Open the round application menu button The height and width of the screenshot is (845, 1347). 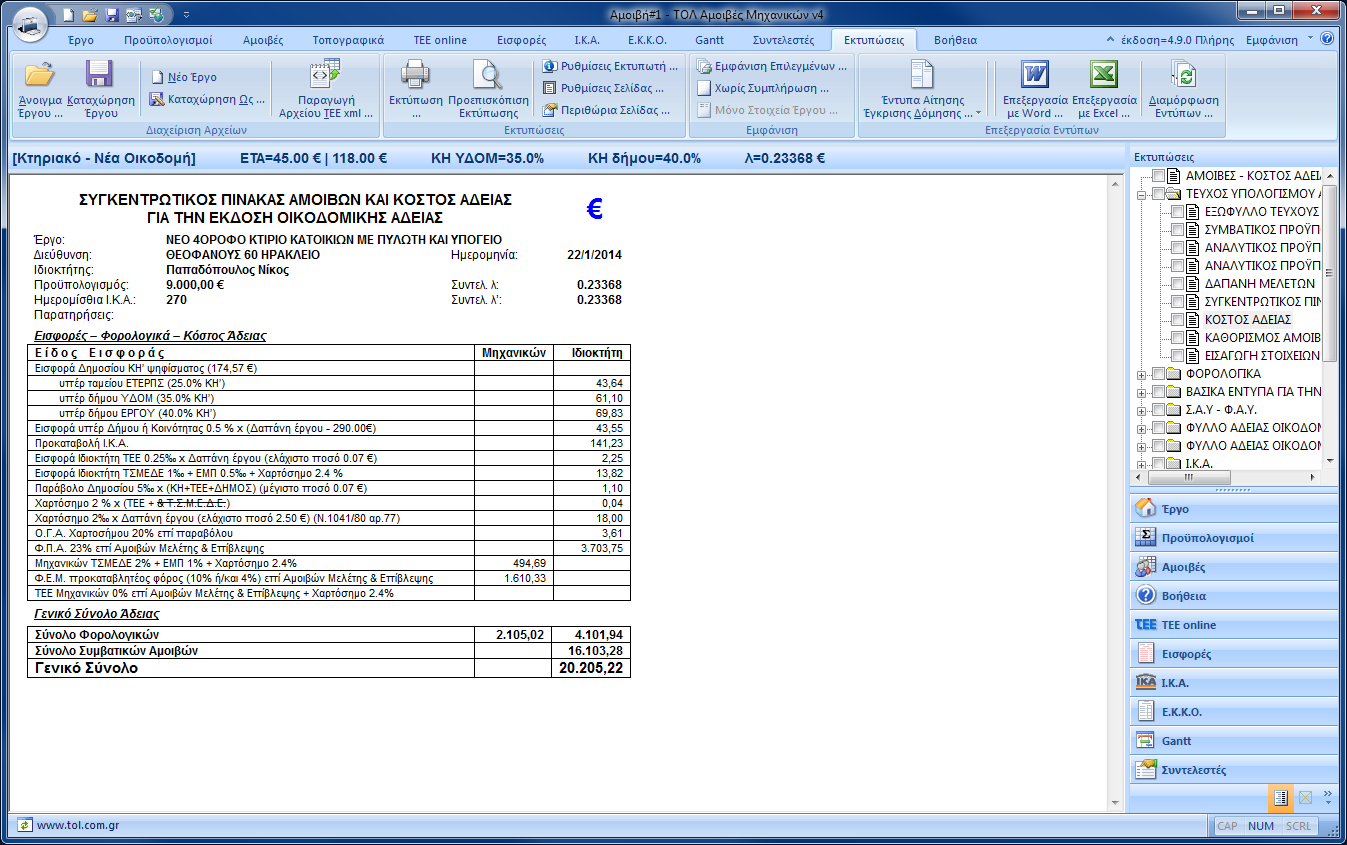pyautogui.click(x=31, y=24)
